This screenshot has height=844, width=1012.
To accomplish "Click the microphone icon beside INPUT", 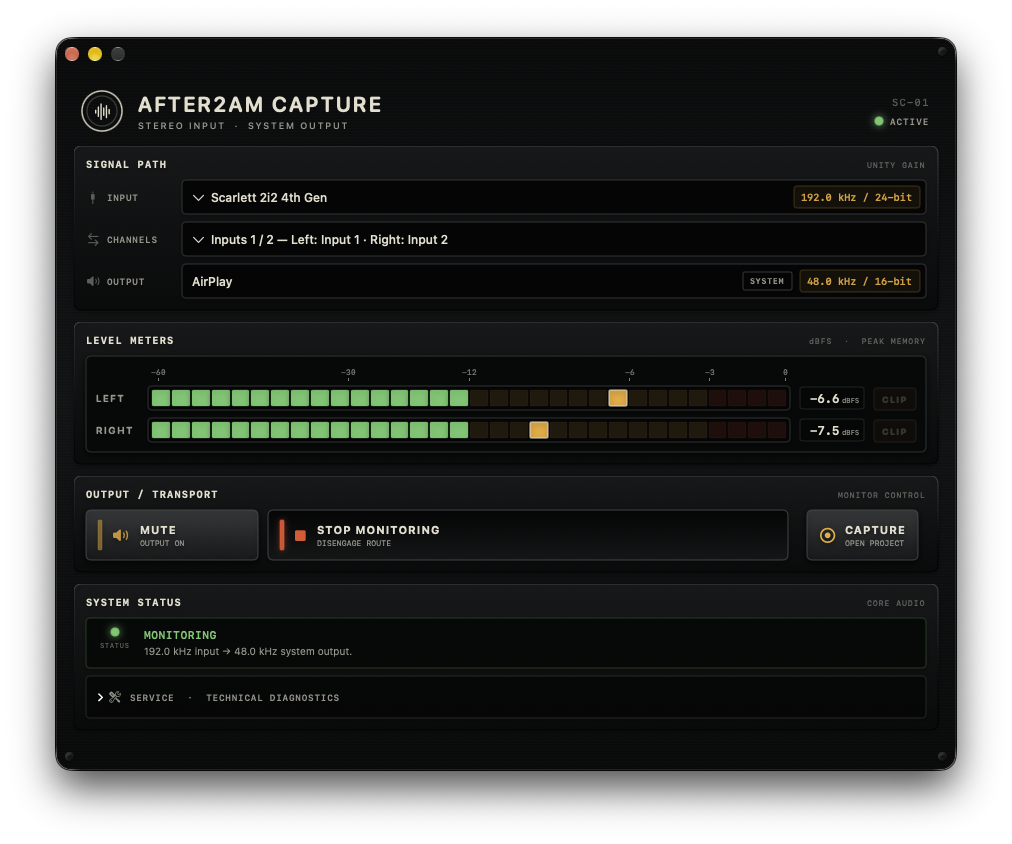I will 93,197.
